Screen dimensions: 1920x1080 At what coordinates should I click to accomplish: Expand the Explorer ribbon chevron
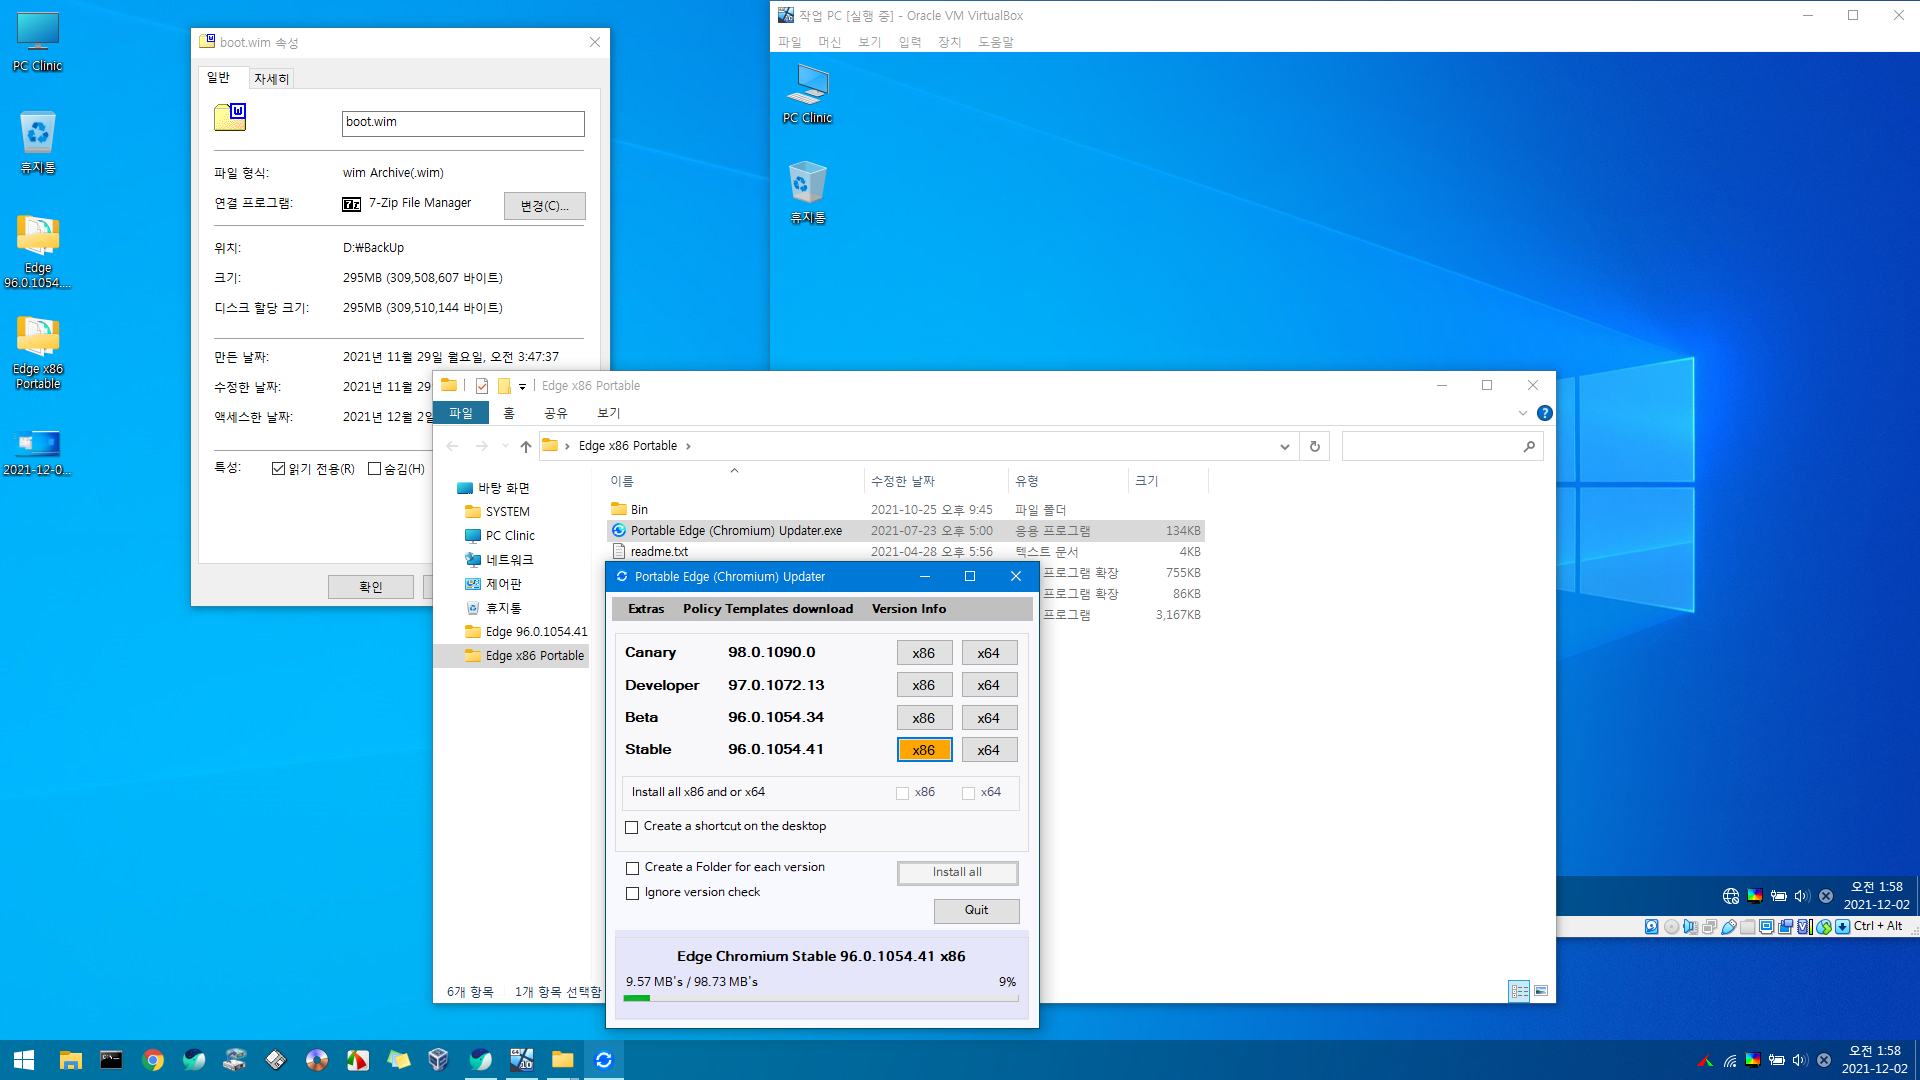pyautogui.click(x=1522, y=413)
